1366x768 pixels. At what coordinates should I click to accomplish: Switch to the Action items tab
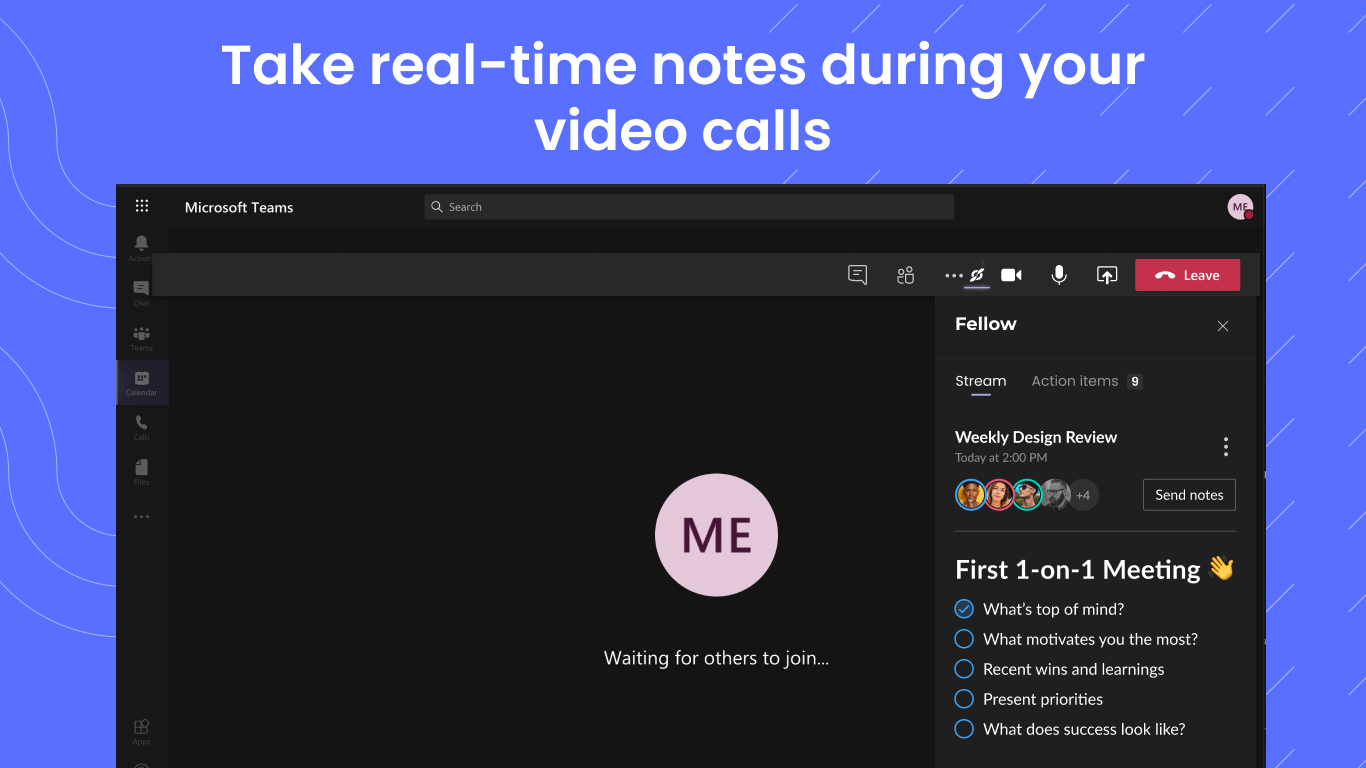click(x=1074, y=381)
